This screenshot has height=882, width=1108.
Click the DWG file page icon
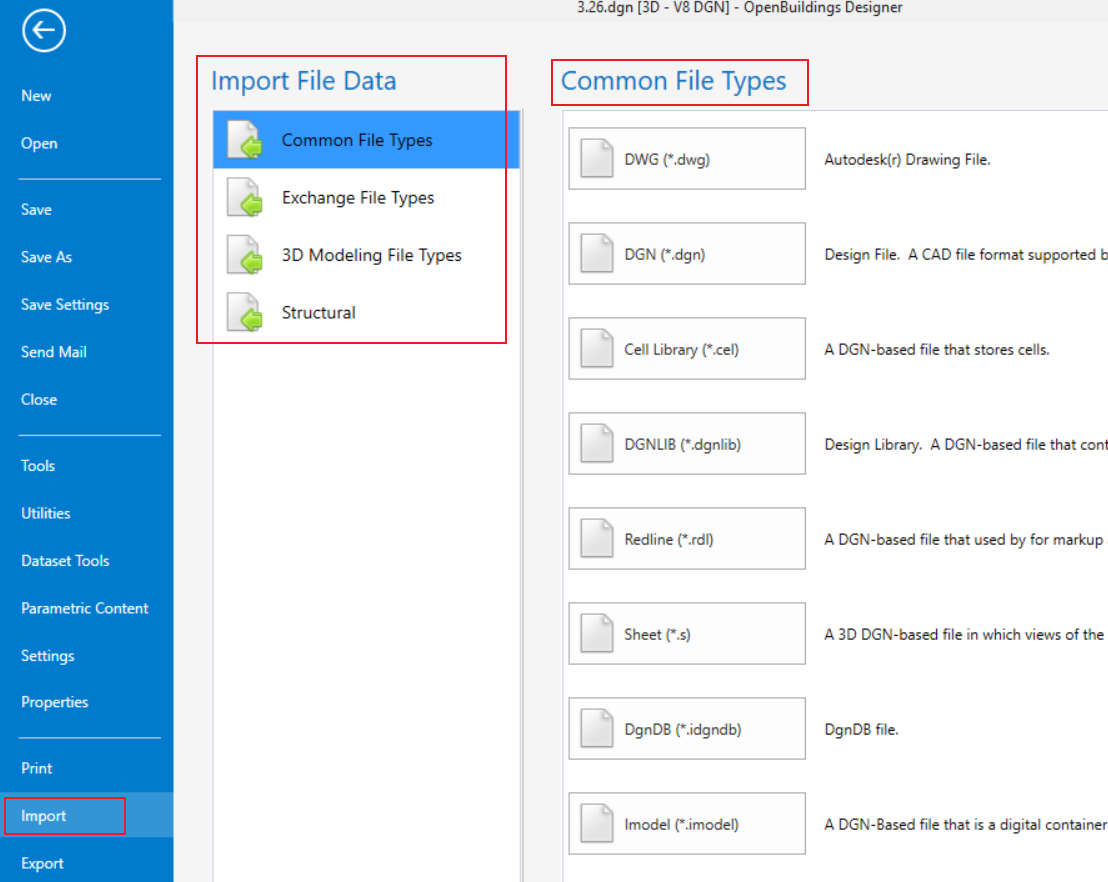(597, 158)
